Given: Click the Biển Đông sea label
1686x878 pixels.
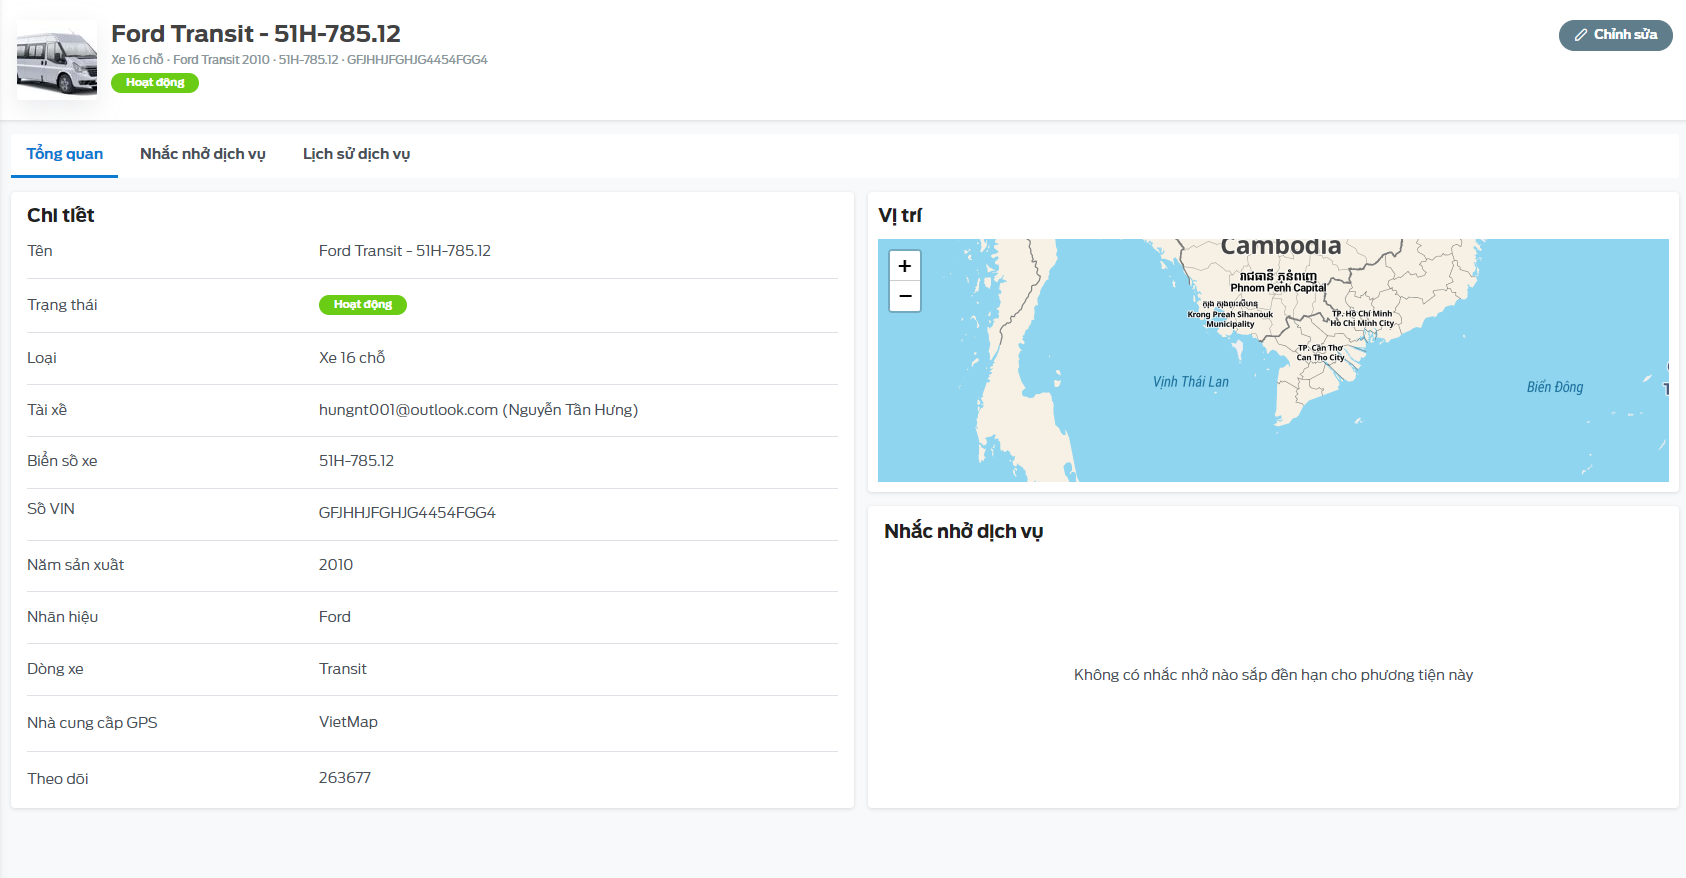Looking at the screenshot, I should [1554, 387].
